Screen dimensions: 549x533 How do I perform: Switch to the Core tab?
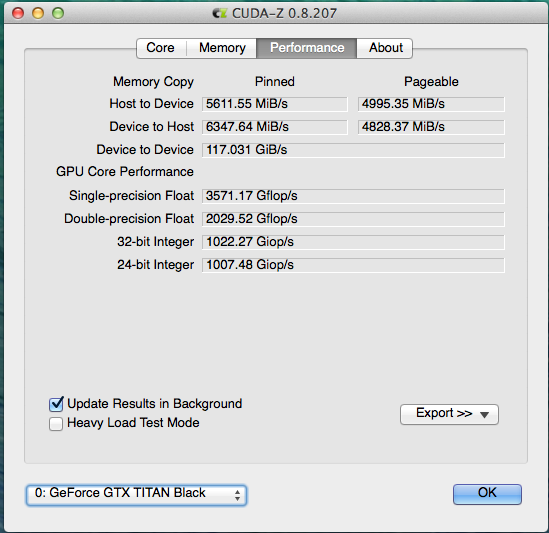coord(161,48)
